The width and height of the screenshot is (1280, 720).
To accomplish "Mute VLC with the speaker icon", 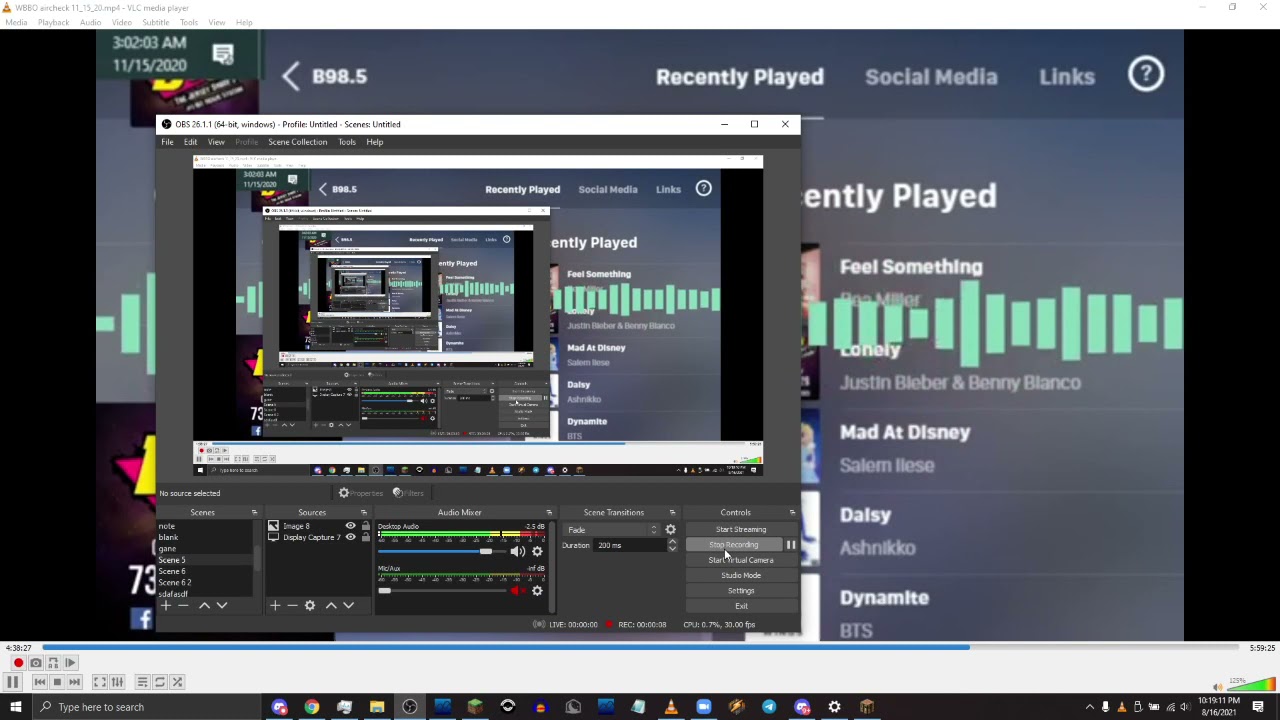I will click(1218, 687).
